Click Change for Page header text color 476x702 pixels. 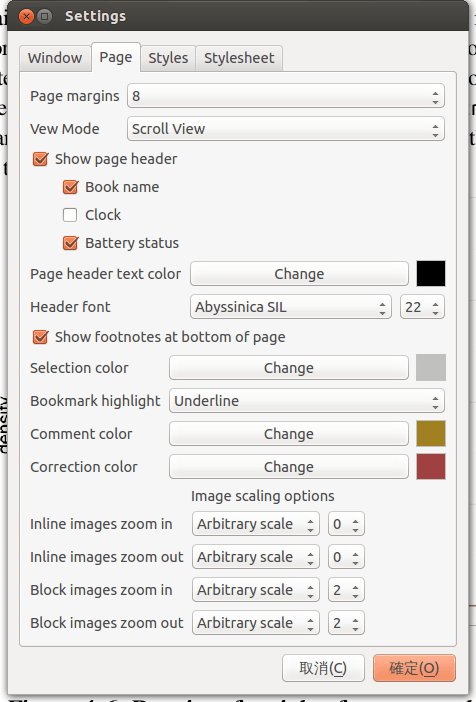(x=299, y=274)
